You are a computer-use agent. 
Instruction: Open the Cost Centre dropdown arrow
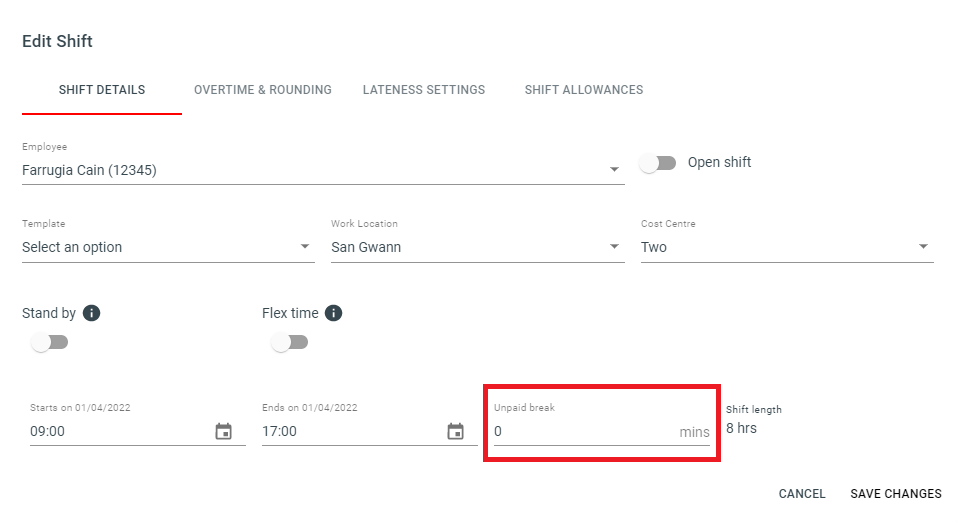pyautogui.click(x=923, y=247)
